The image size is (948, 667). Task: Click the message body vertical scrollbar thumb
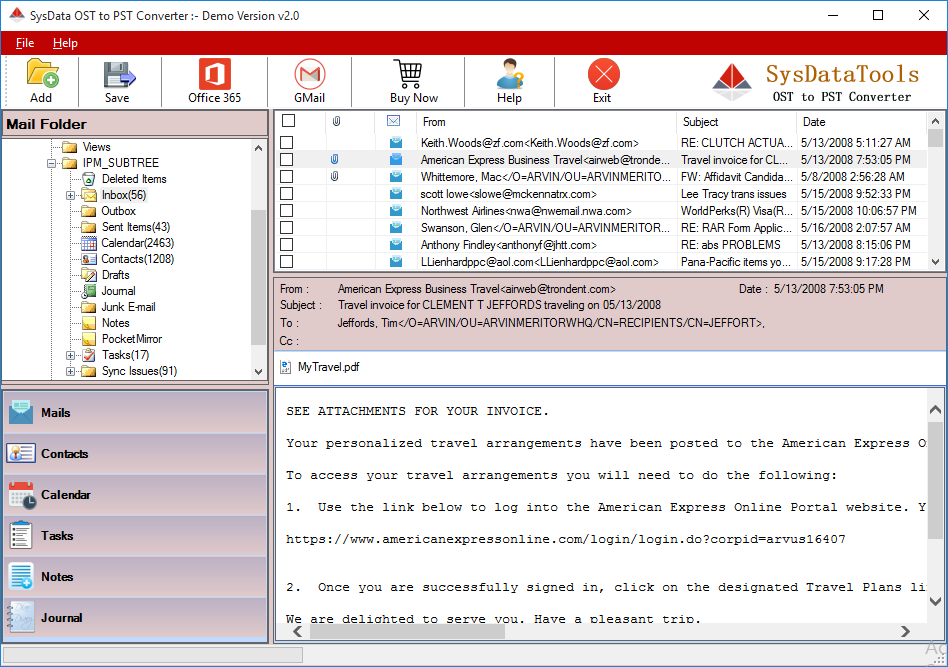935,480
